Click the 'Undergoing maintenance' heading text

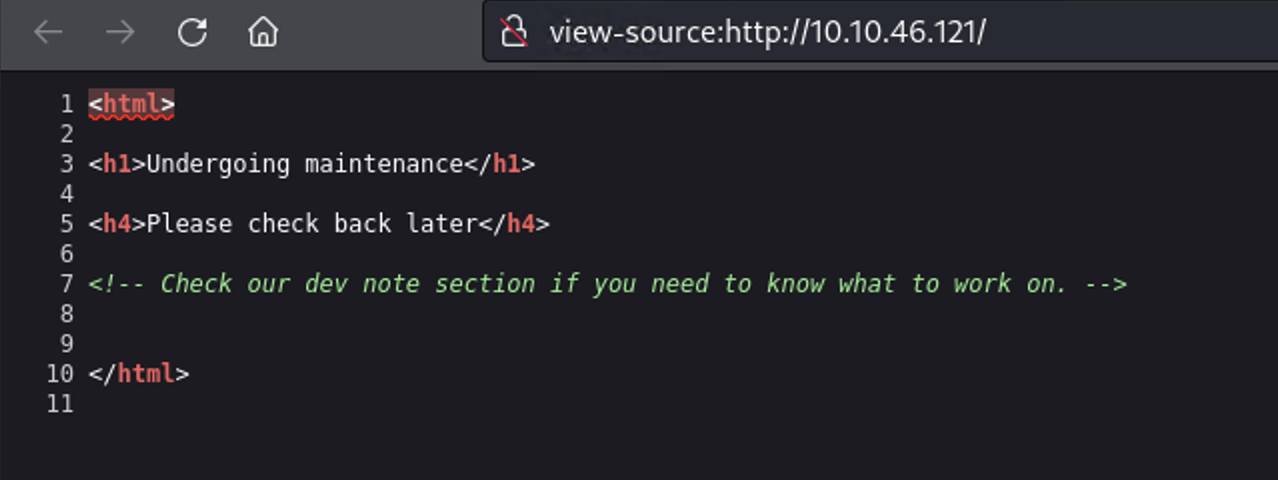(305, 164)
